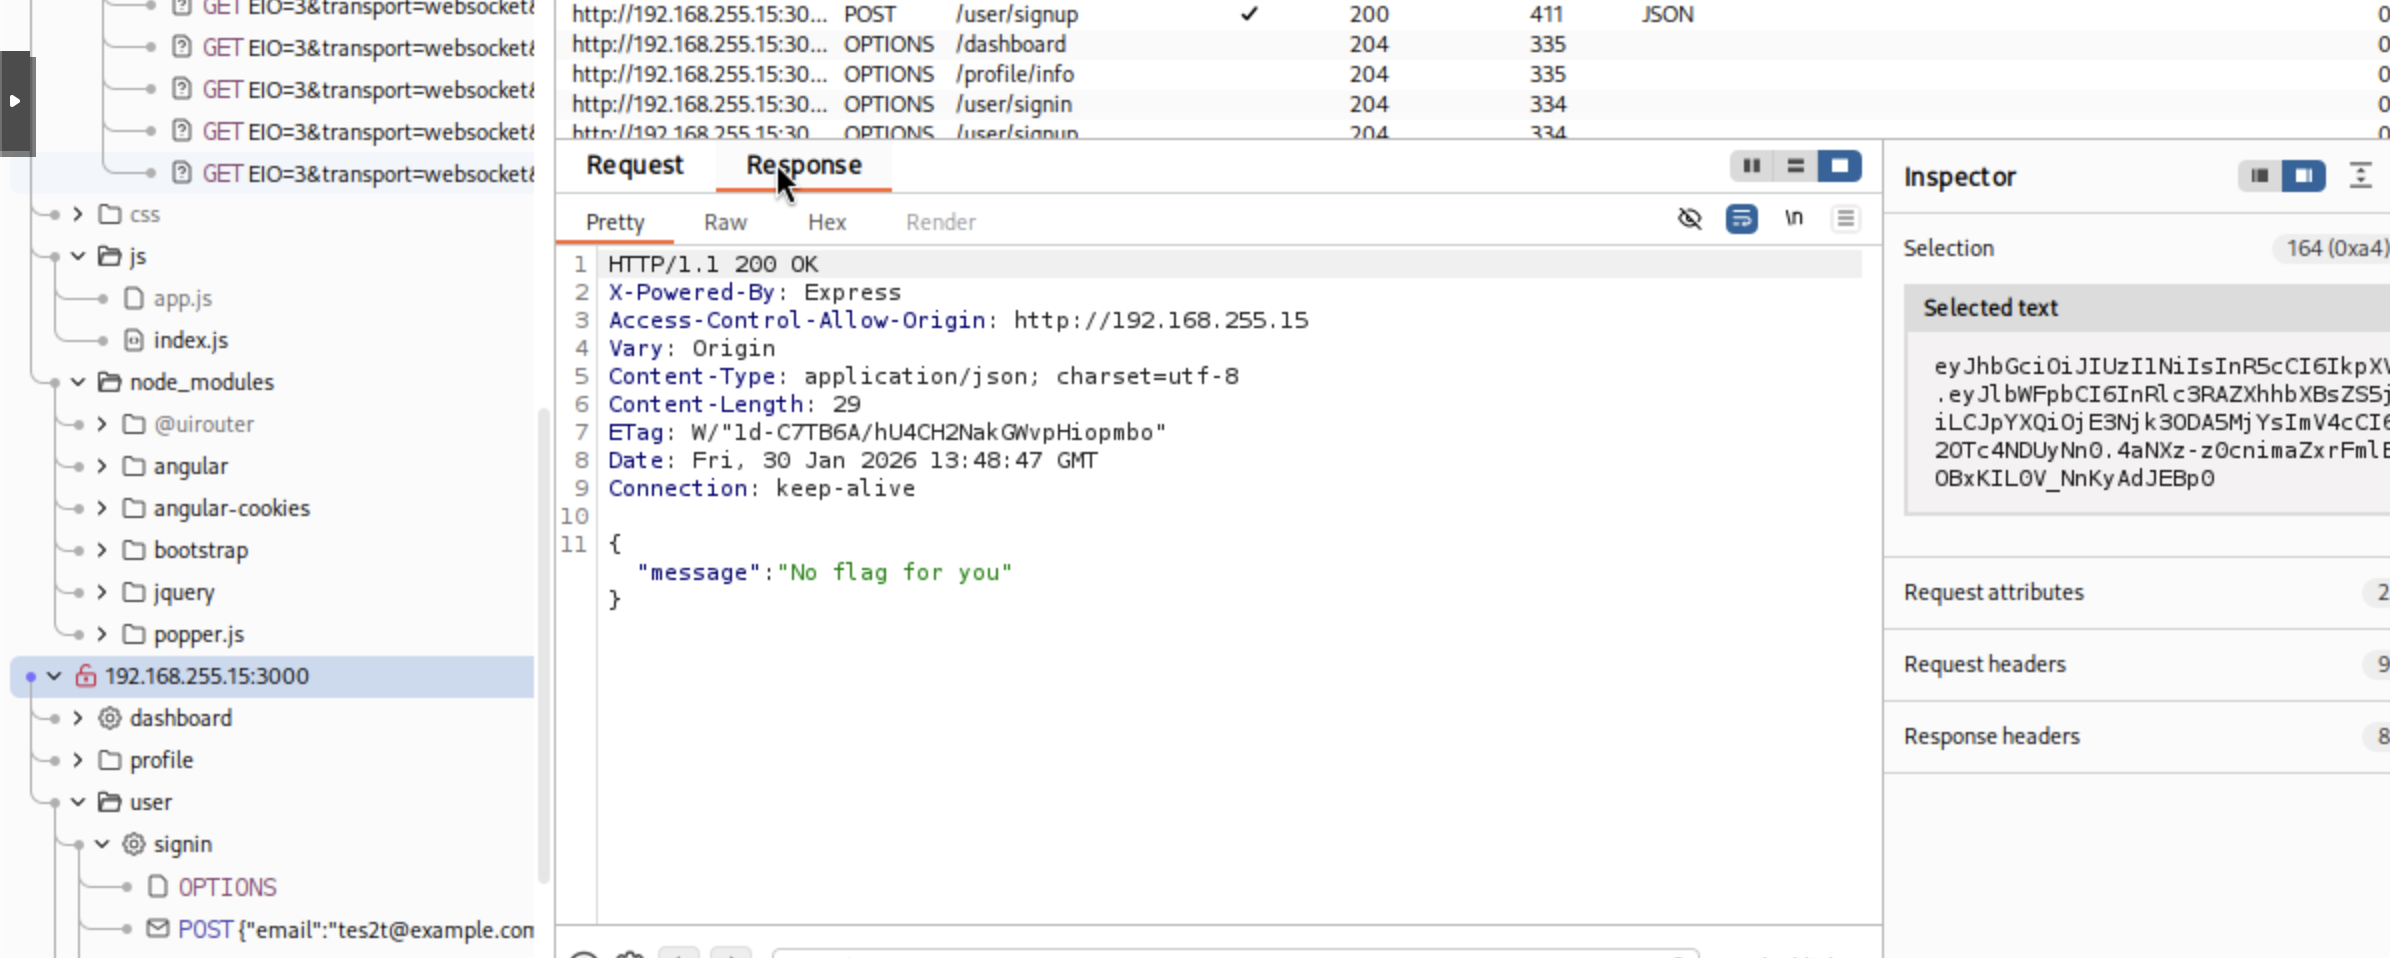
Task: Dock the Inspector panel to the right
Action: pyautogui.click(x=2303, y=176)
